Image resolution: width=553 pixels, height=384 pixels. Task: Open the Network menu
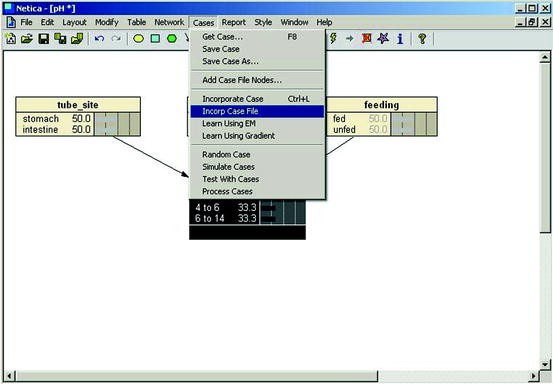tap(169, 22)
